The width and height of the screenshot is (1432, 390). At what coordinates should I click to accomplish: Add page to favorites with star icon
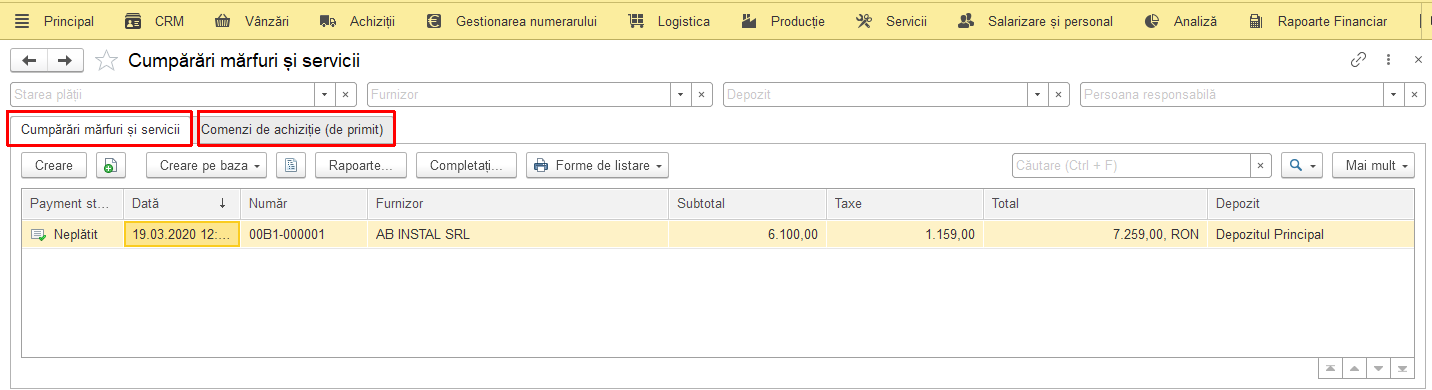[106, 61]
